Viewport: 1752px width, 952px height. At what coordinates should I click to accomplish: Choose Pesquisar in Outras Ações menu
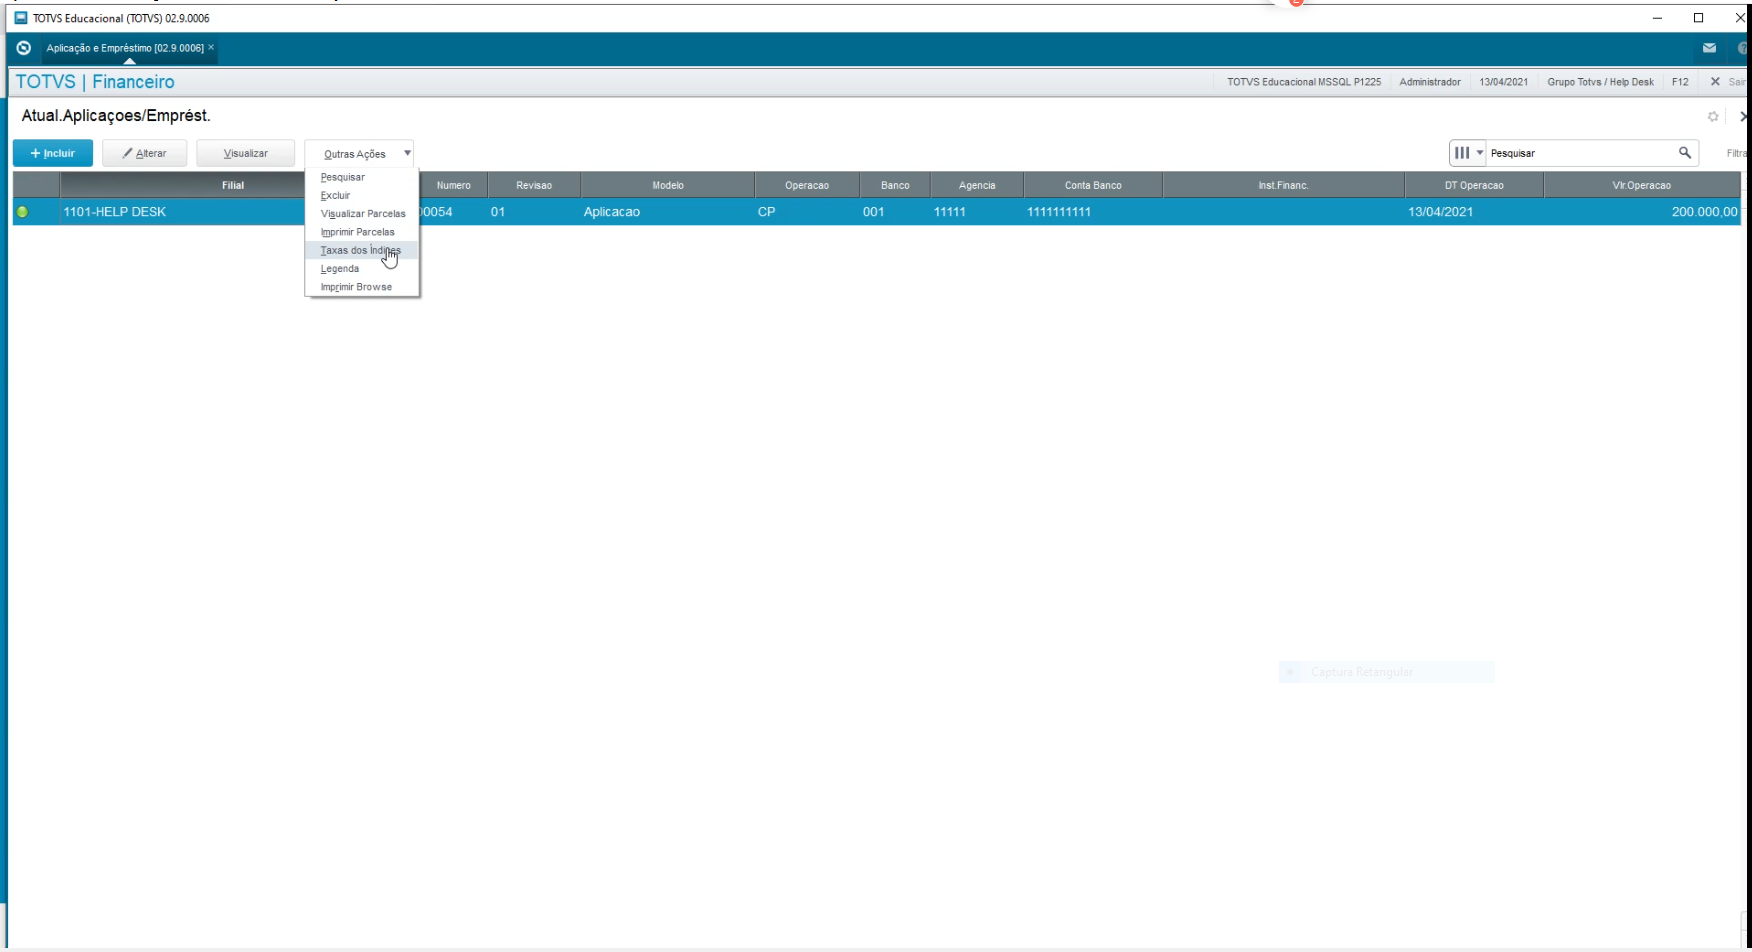click(x=343, y=177)
